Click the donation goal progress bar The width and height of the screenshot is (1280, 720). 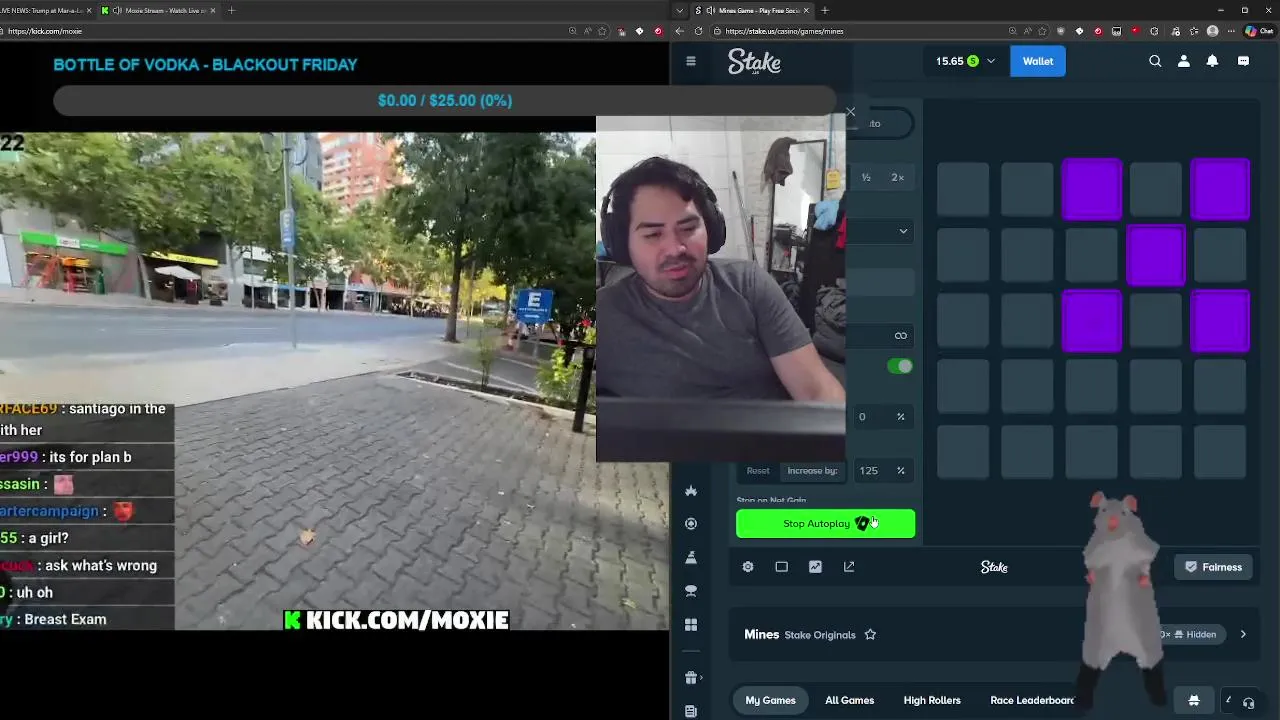pyautogui.click(x=445, y=100)
